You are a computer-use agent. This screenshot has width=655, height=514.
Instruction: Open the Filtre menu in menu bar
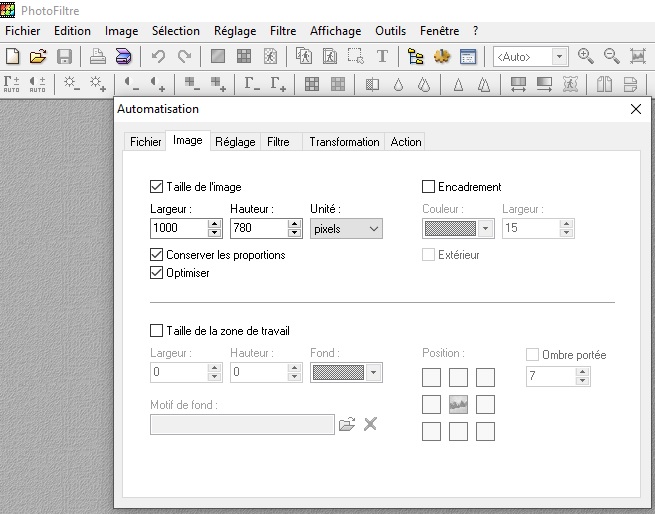coord(282,31)
